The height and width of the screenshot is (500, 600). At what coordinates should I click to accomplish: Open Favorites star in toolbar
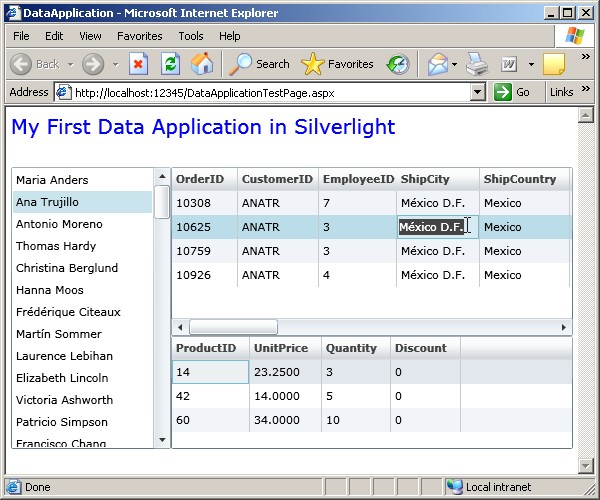pyautogui.click(x=313, y=64)
